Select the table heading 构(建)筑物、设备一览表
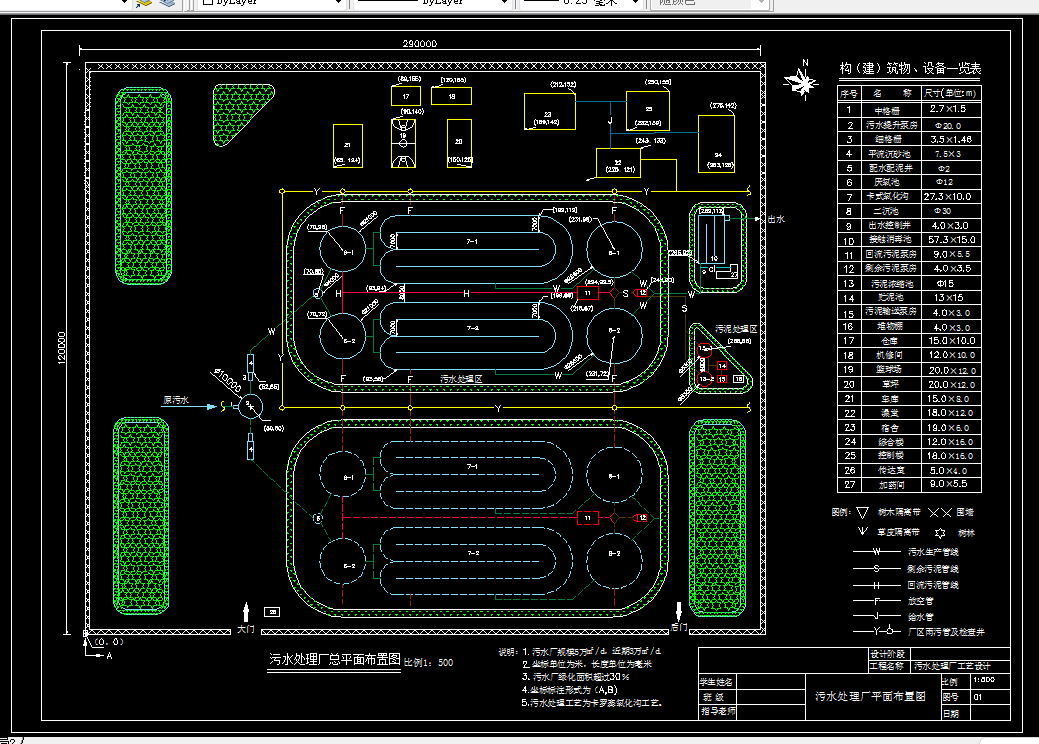 click(910, 68)
